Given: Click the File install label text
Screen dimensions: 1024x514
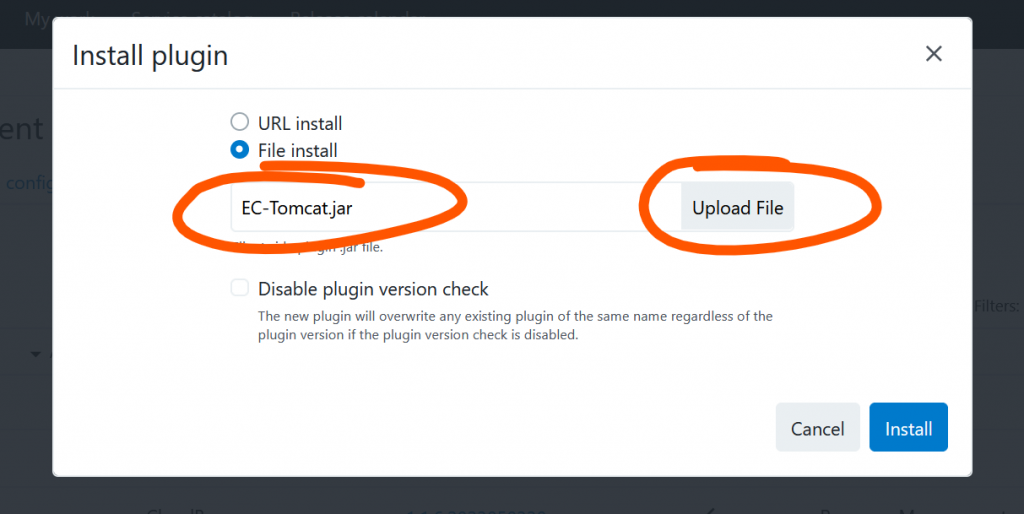Looking at the screenshot, I should [x=298, y=151].
